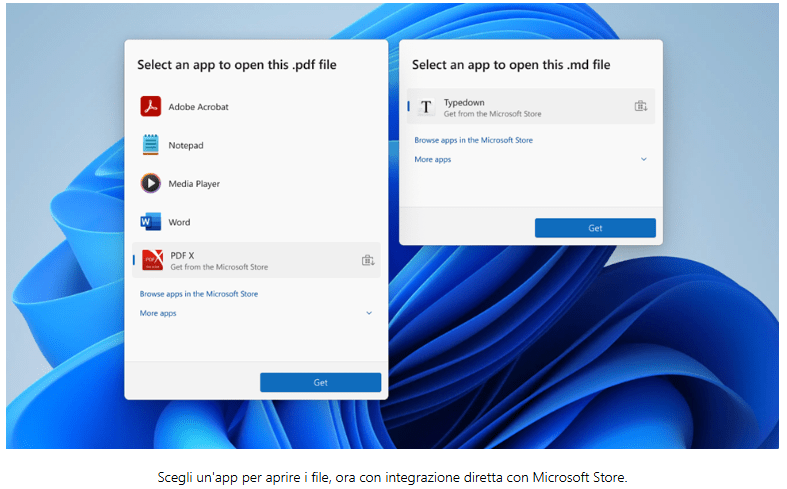
Task: Click the Get button in the pdf dialog
Action: [x=320, y=383]
